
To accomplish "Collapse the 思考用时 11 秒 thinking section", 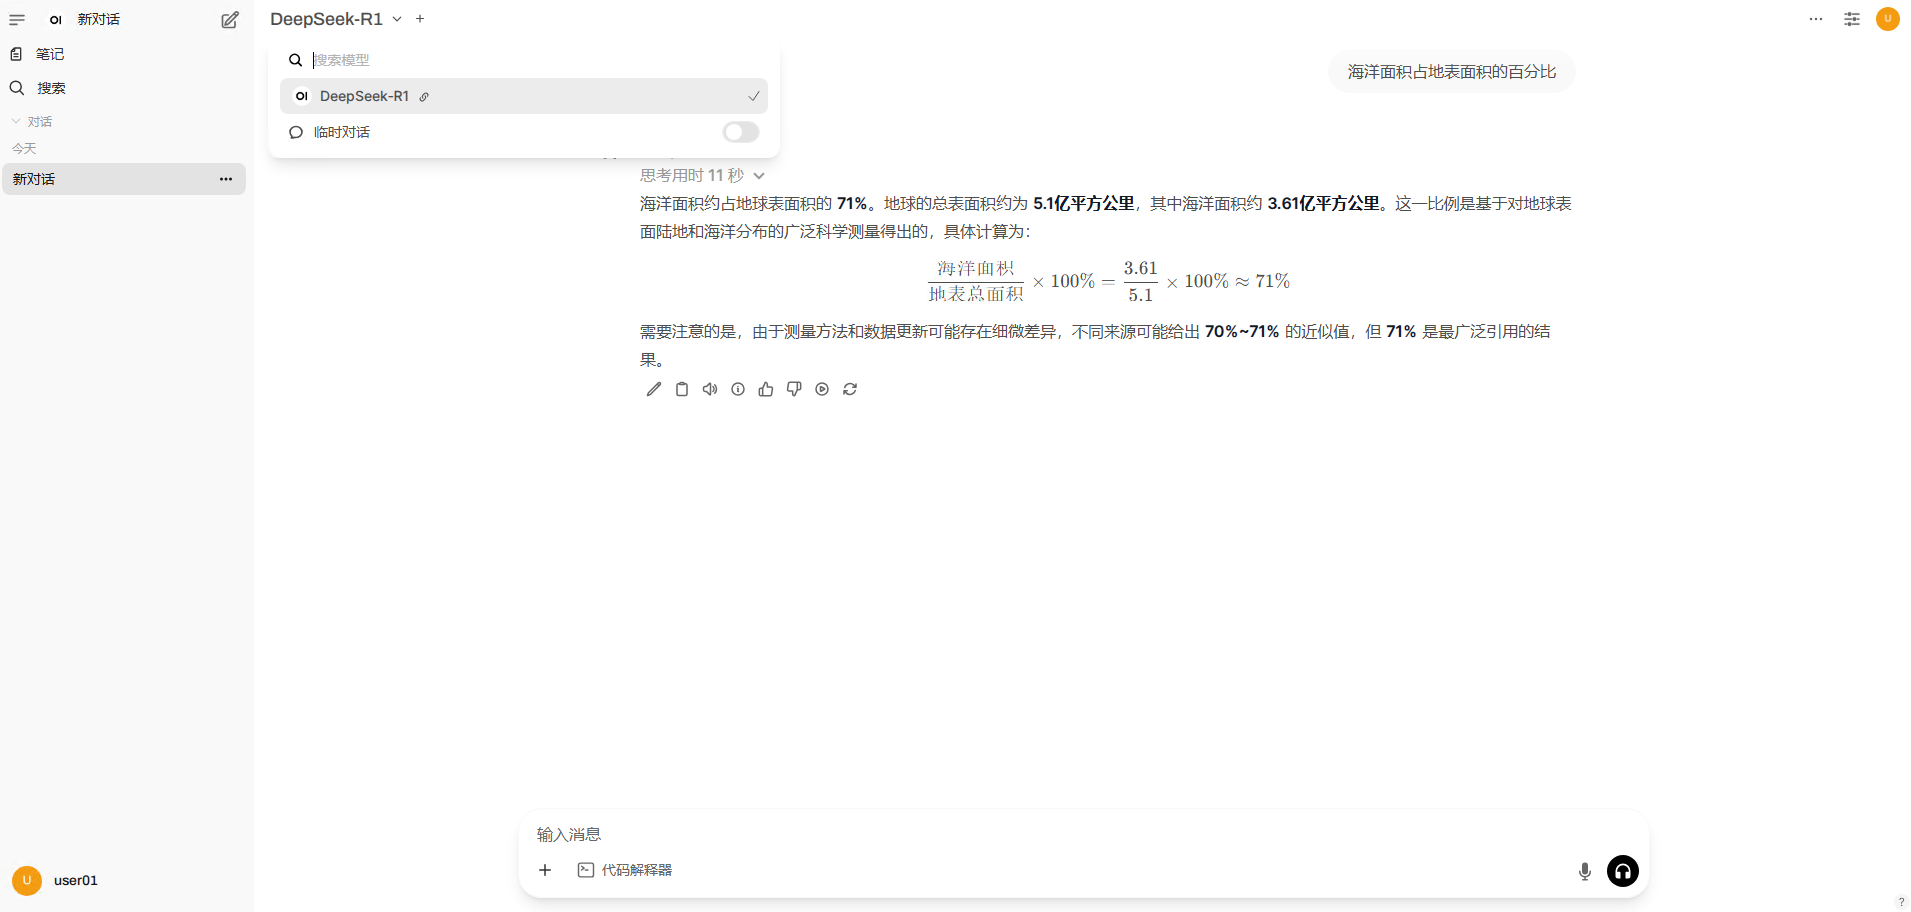I will 758,175.
